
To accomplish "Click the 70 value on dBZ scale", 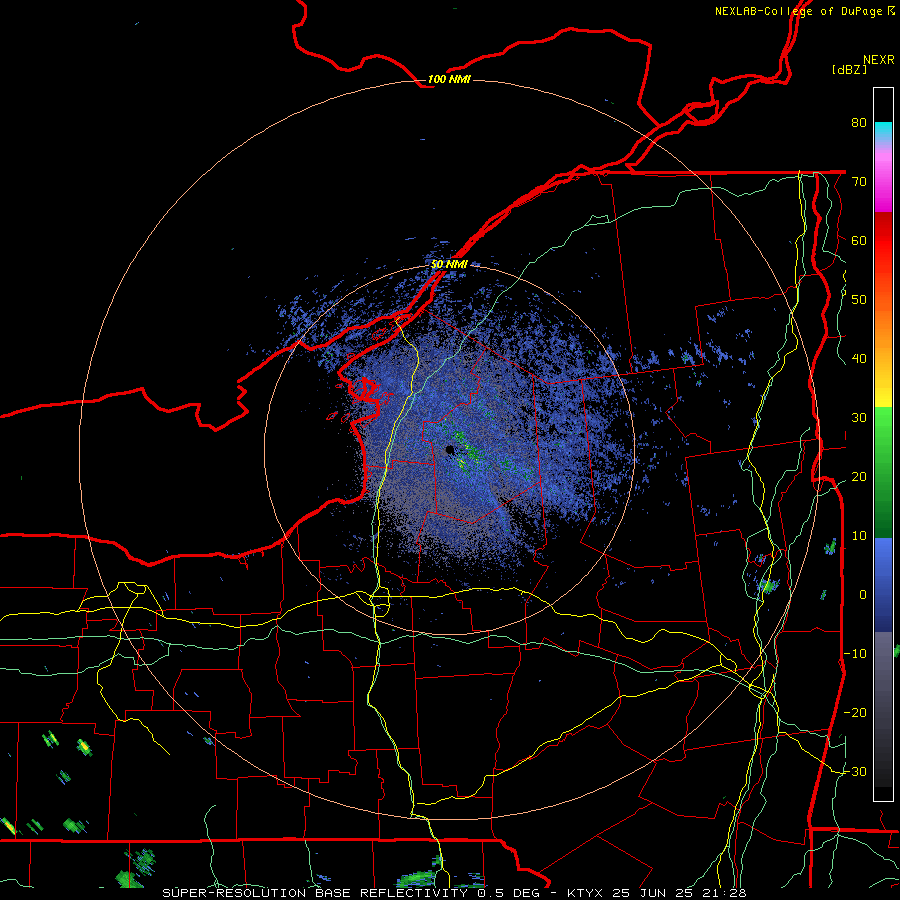I will (x=859, y=181).
